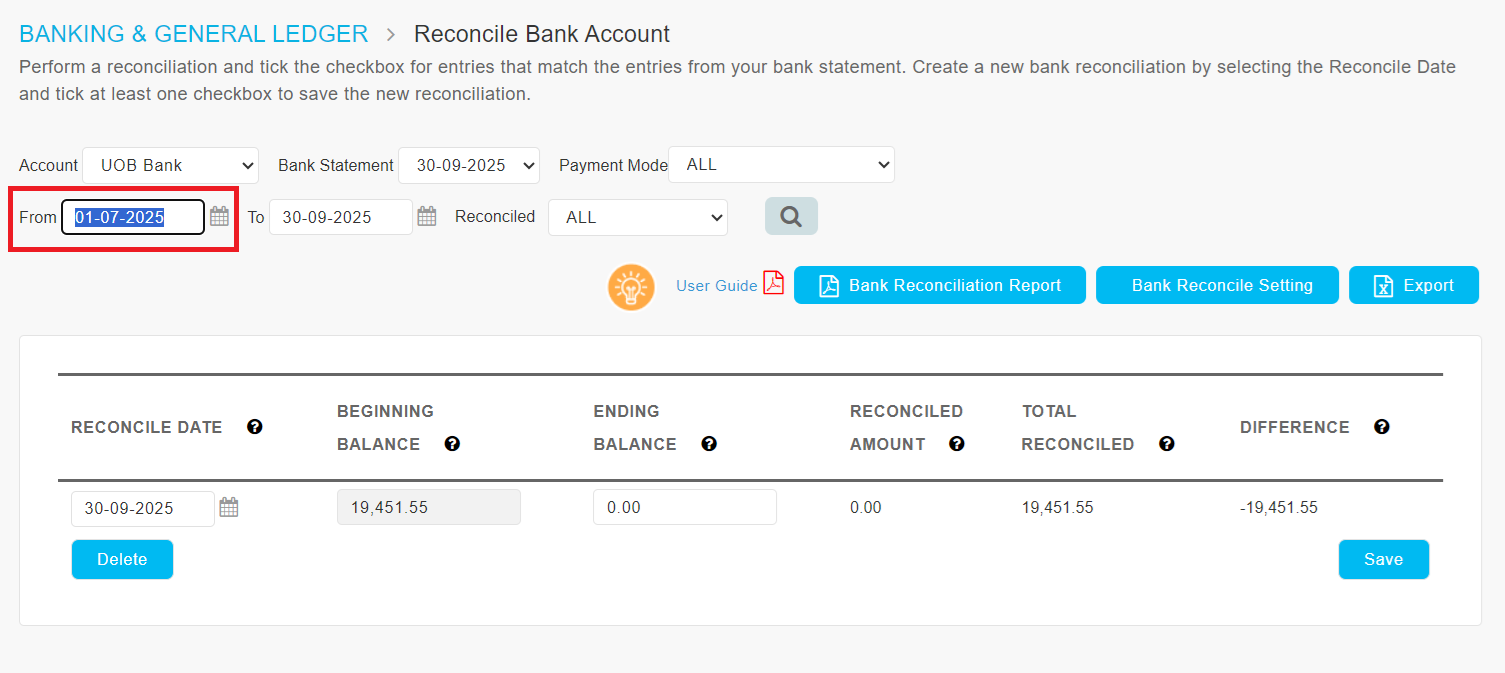Expand the Account dropdown showing UOB Bank
The height and width of the screenshot is (673, 1505).
pos(170,165)
